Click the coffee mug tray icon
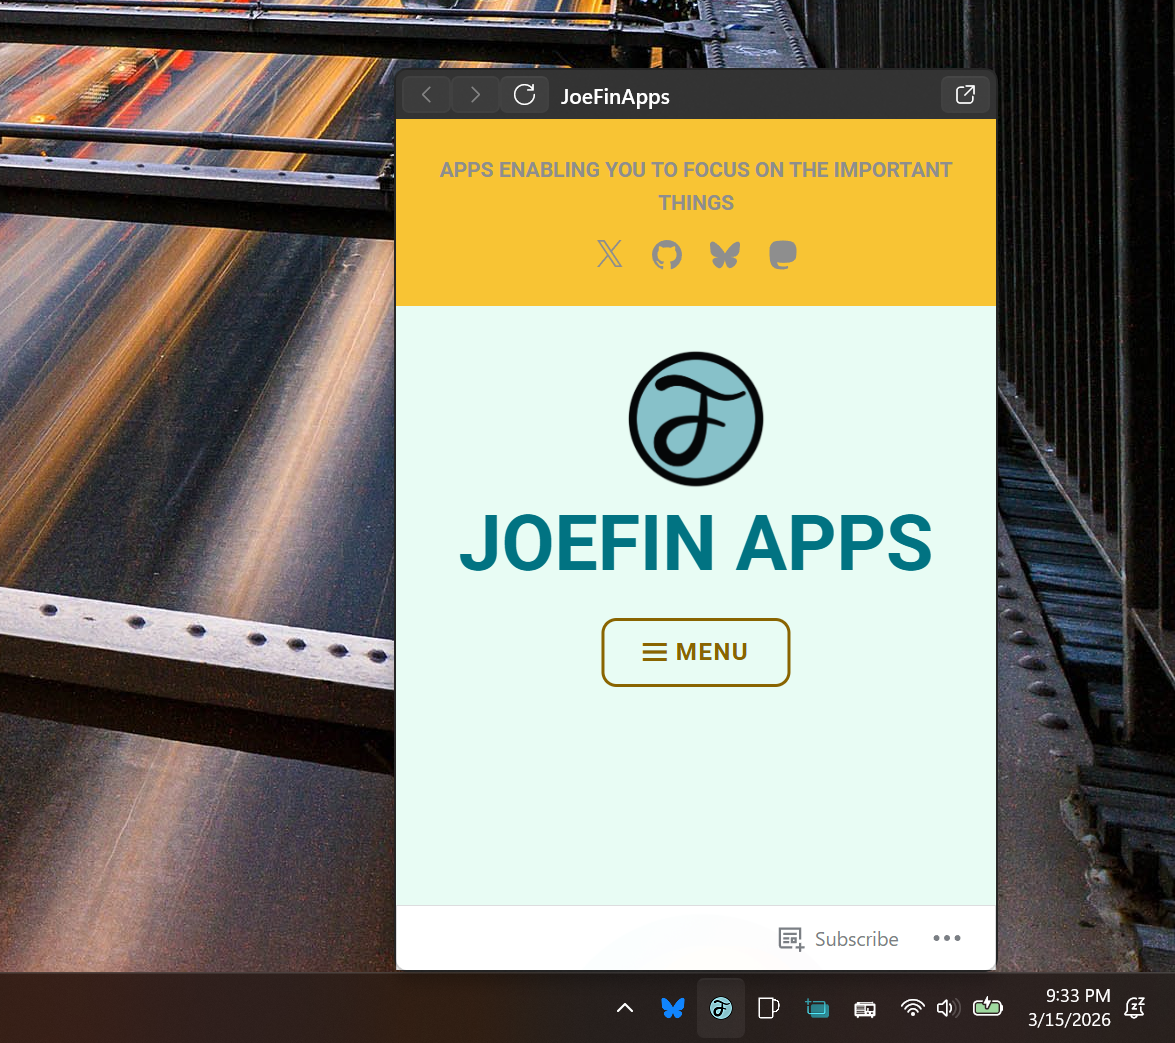 (768, 1008)
